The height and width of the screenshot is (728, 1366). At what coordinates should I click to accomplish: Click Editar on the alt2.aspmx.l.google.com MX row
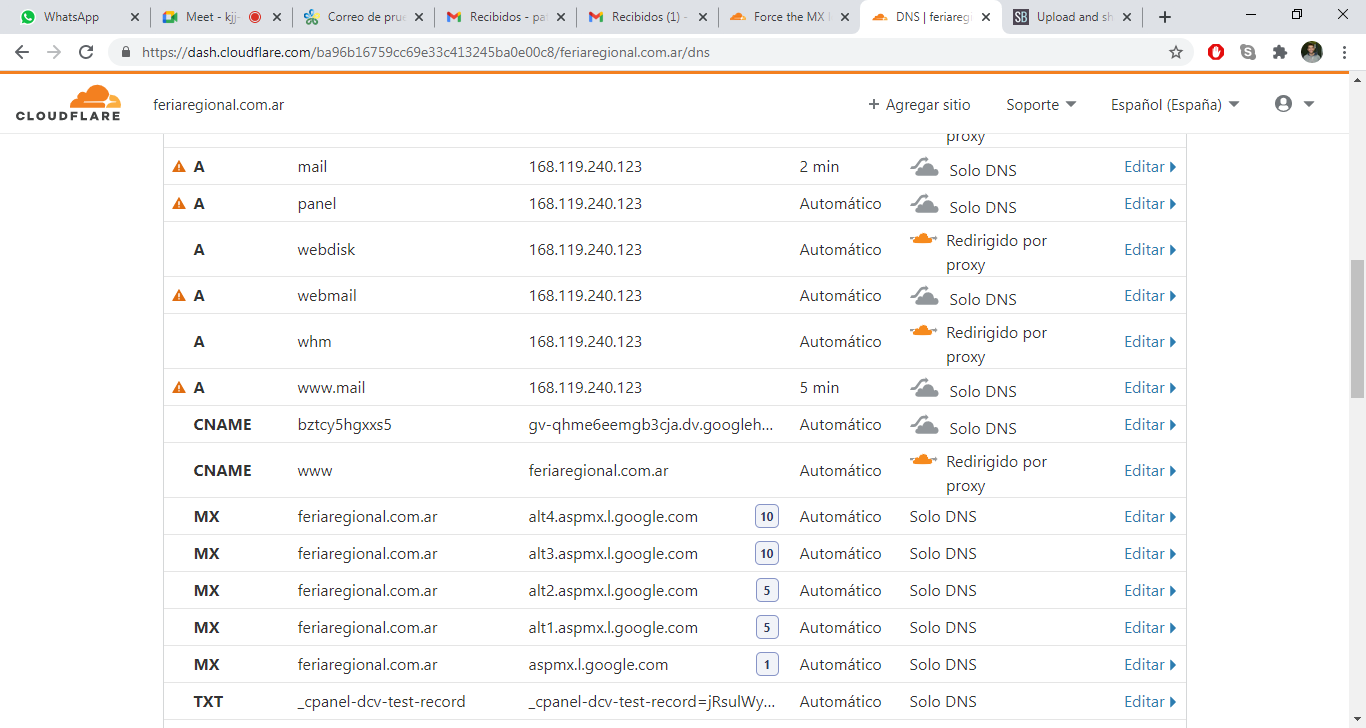tap(1150, 591)
